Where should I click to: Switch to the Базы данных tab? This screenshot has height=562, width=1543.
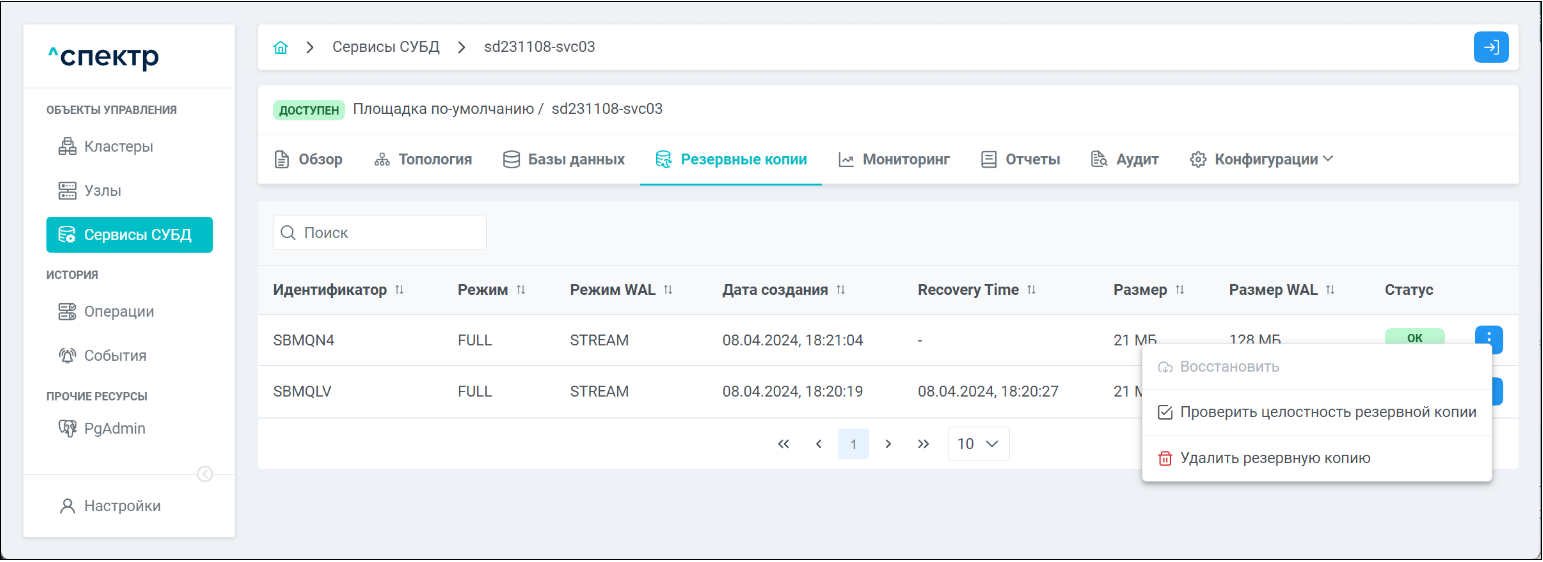click(x=564, y=159)
